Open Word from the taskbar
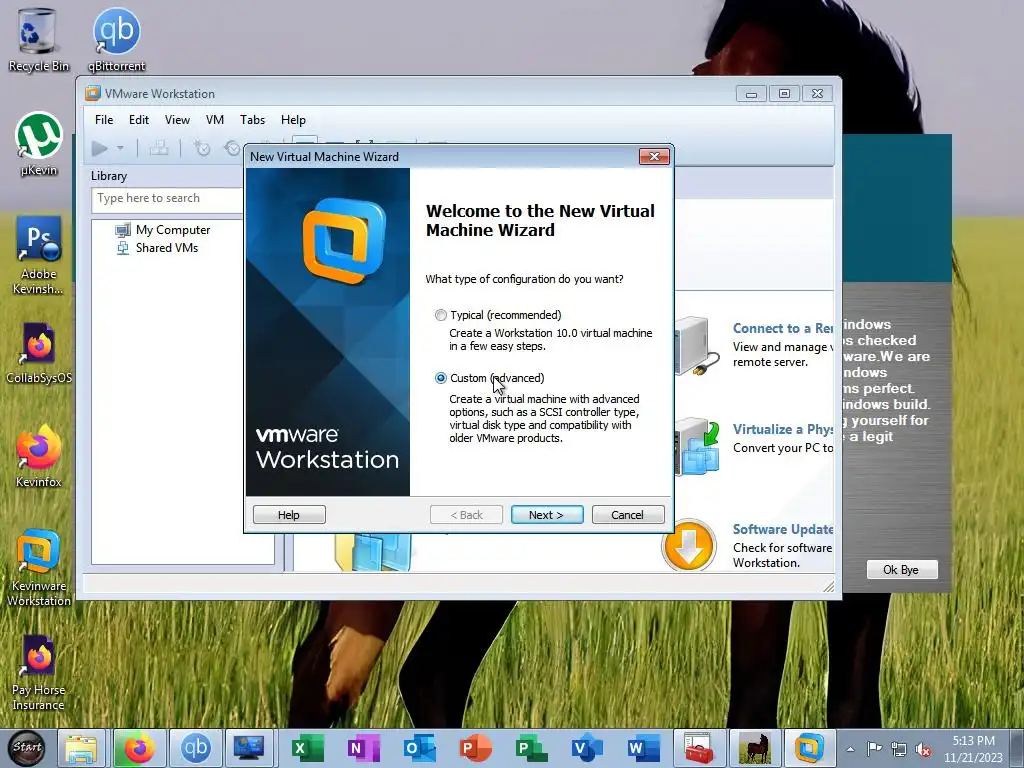Screen dimensions: 1024x768 pyautogui.click(x=643, y=748)
